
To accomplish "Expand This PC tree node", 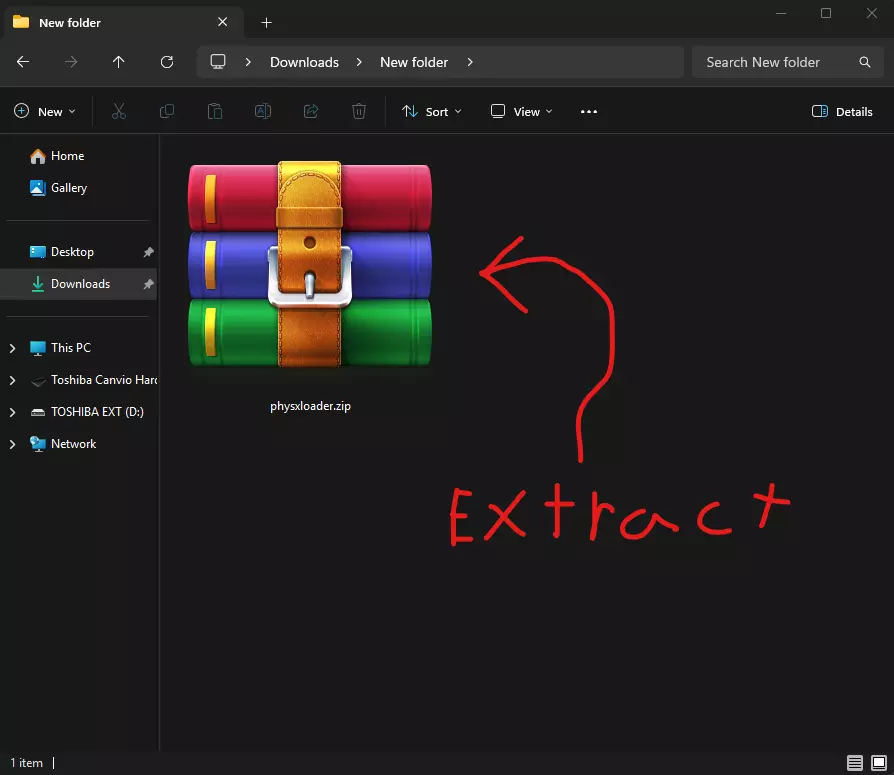I will 12,348.
